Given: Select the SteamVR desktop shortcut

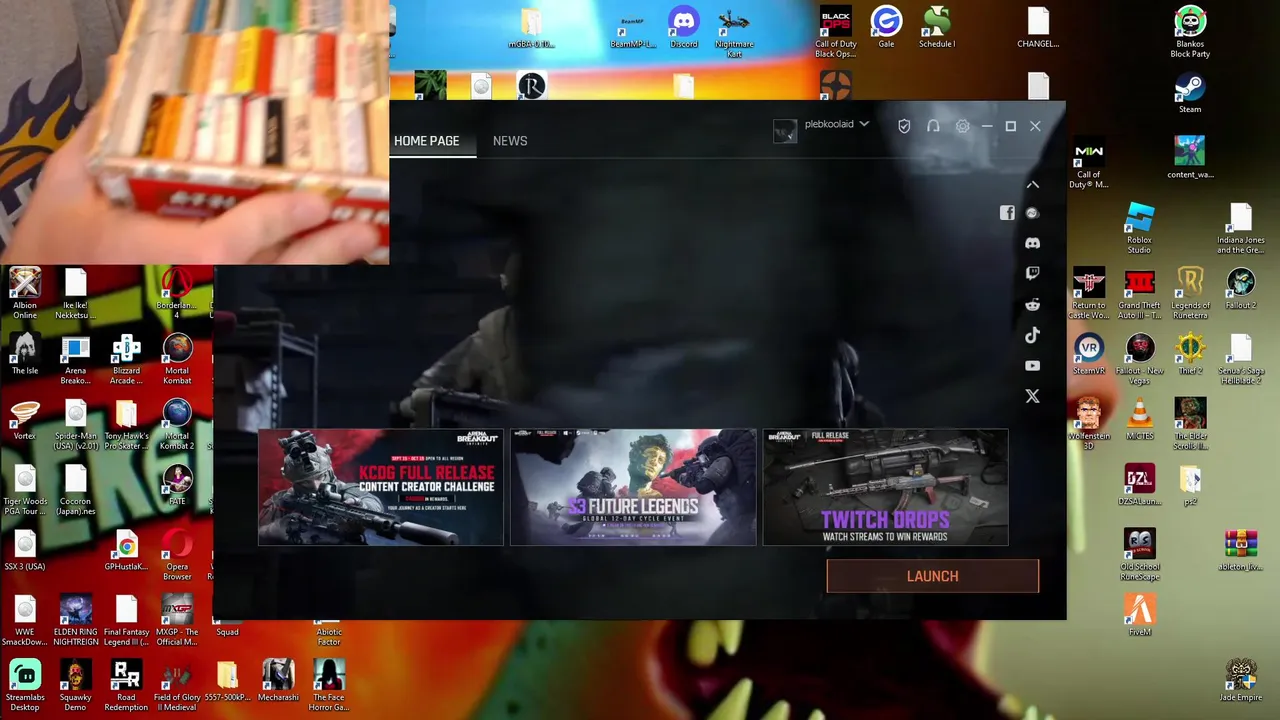Looking at the screenshot, I should (1089, 355).
